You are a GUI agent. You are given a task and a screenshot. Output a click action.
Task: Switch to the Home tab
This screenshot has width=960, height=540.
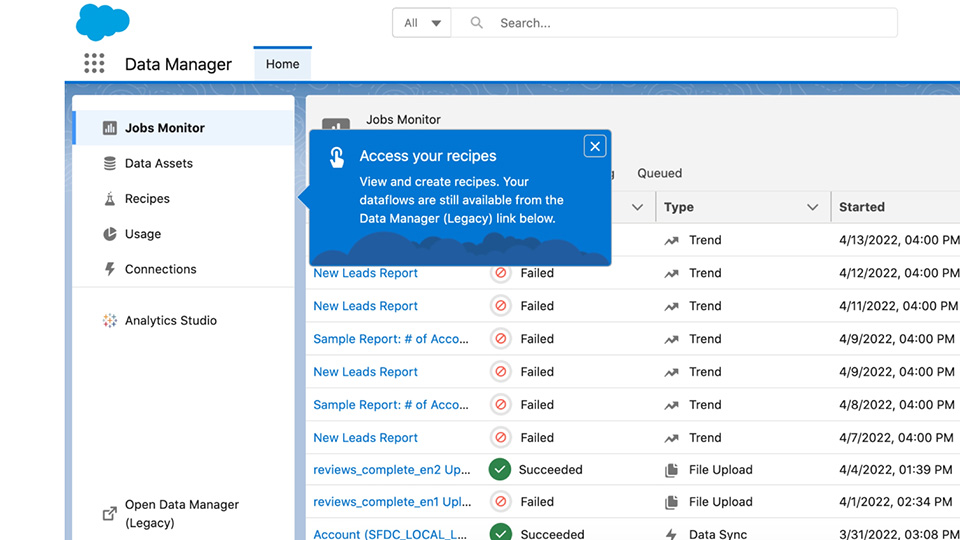(x=282, y=64)
